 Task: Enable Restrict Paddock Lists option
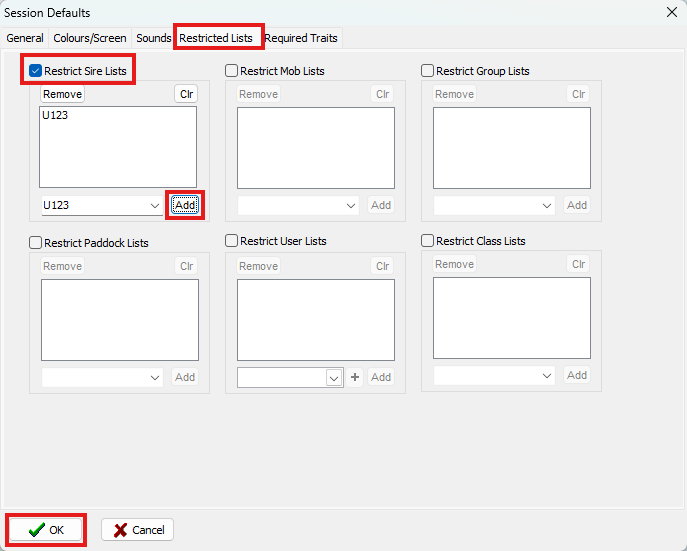36,243
